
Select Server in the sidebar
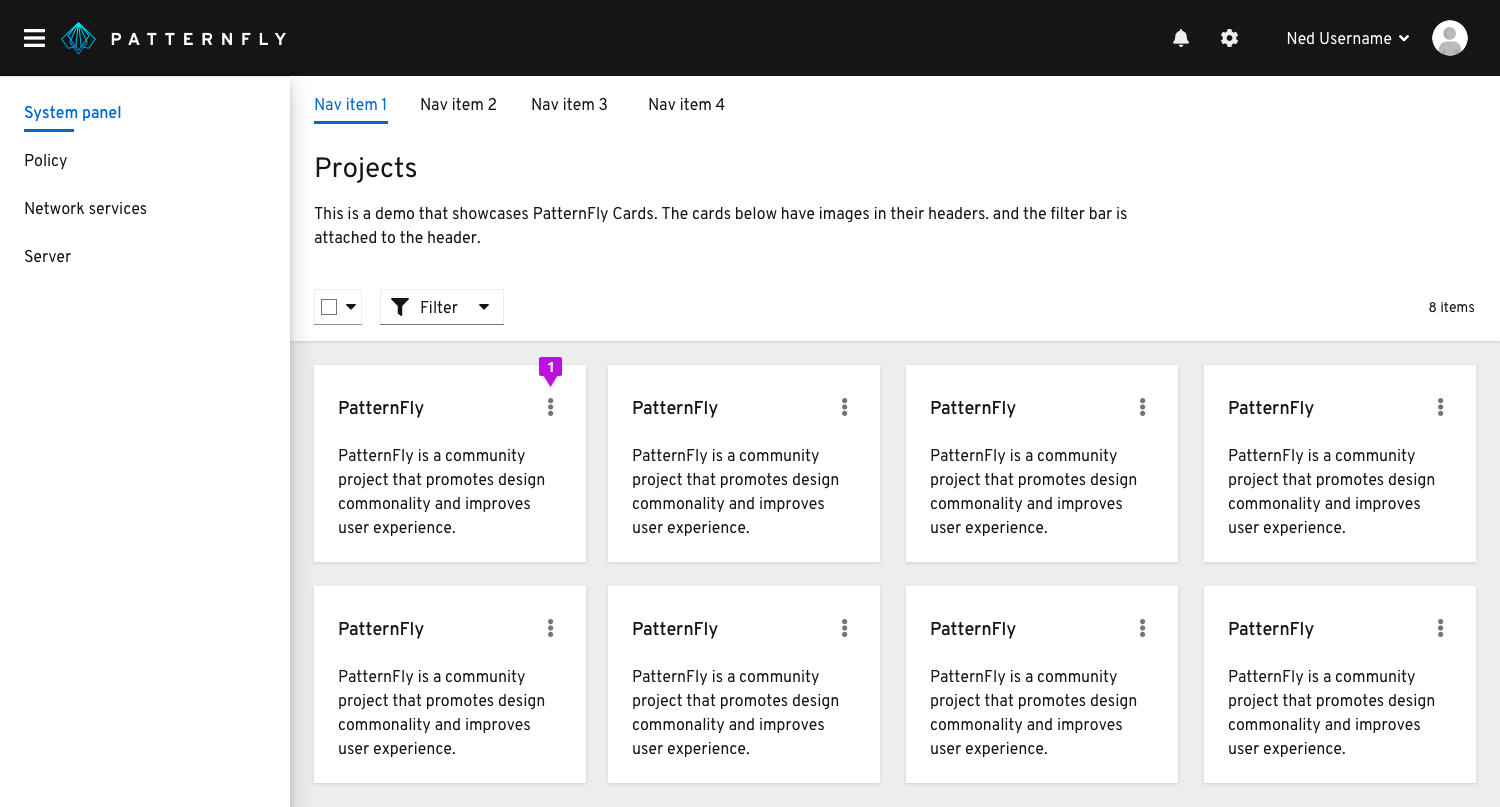click(x=48, y=257)
